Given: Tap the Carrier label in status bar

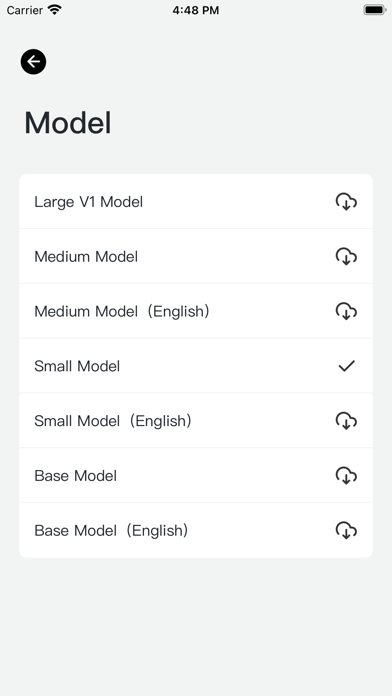Looking at the screenshot, I should (x=24, y=10).
